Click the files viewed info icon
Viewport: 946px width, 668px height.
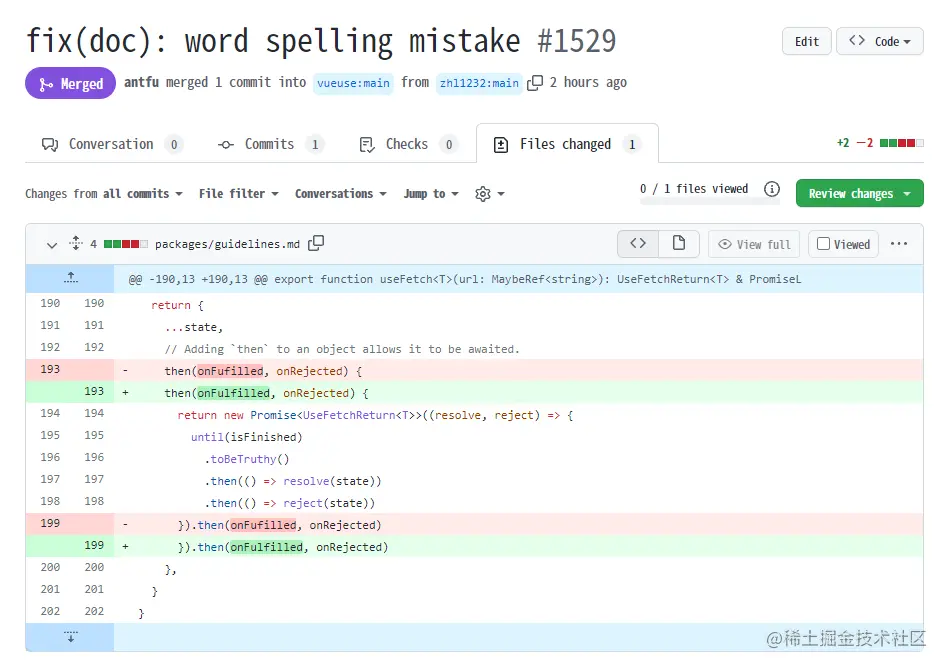[x=772, y=189]
